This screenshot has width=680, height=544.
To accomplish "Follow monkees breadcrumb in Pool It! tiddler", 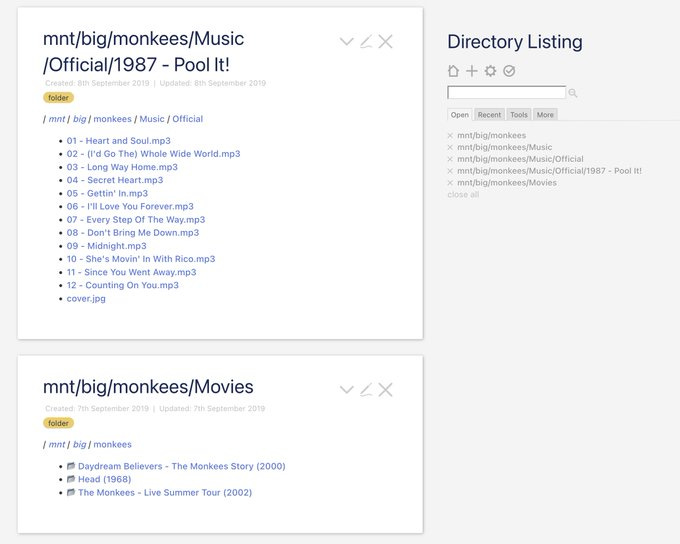I will [112, 119].
